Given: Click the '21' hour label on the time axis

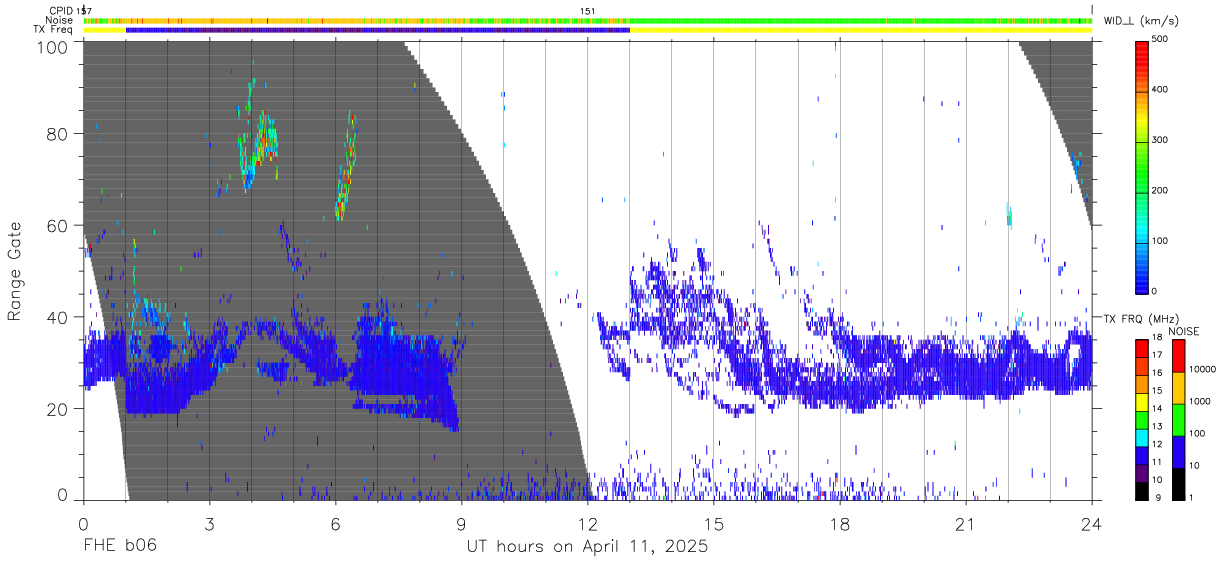Looking at the screenshot, I should point(965,524).
